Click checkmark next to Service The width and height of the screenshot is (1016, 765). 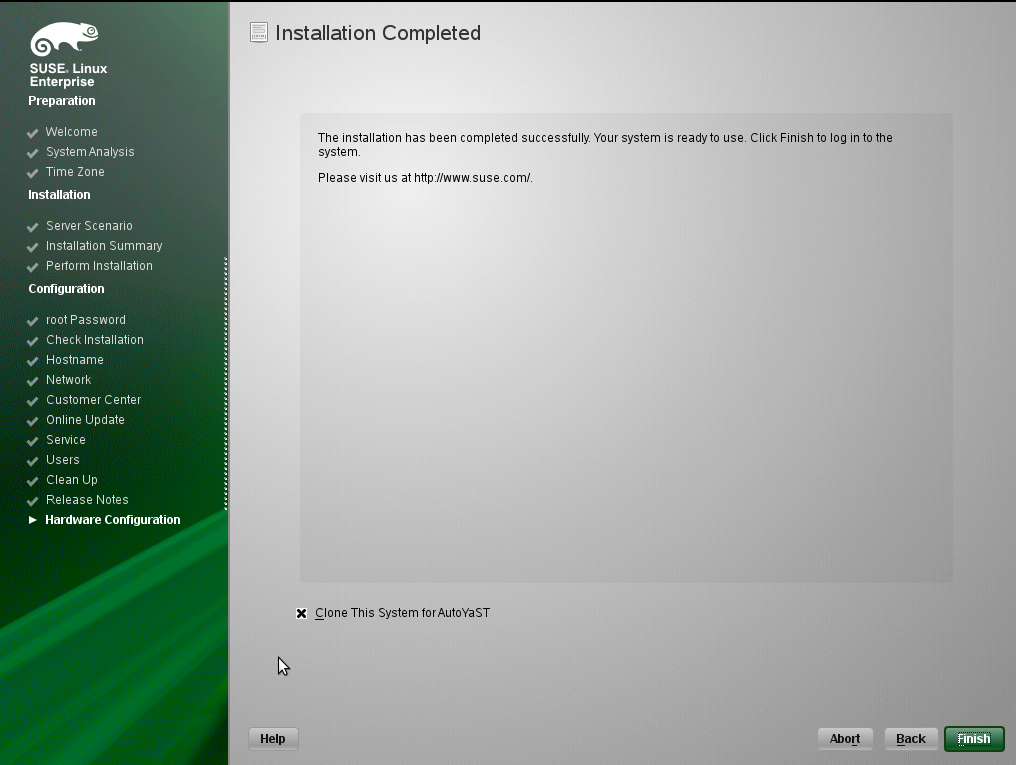click(32, 441)
